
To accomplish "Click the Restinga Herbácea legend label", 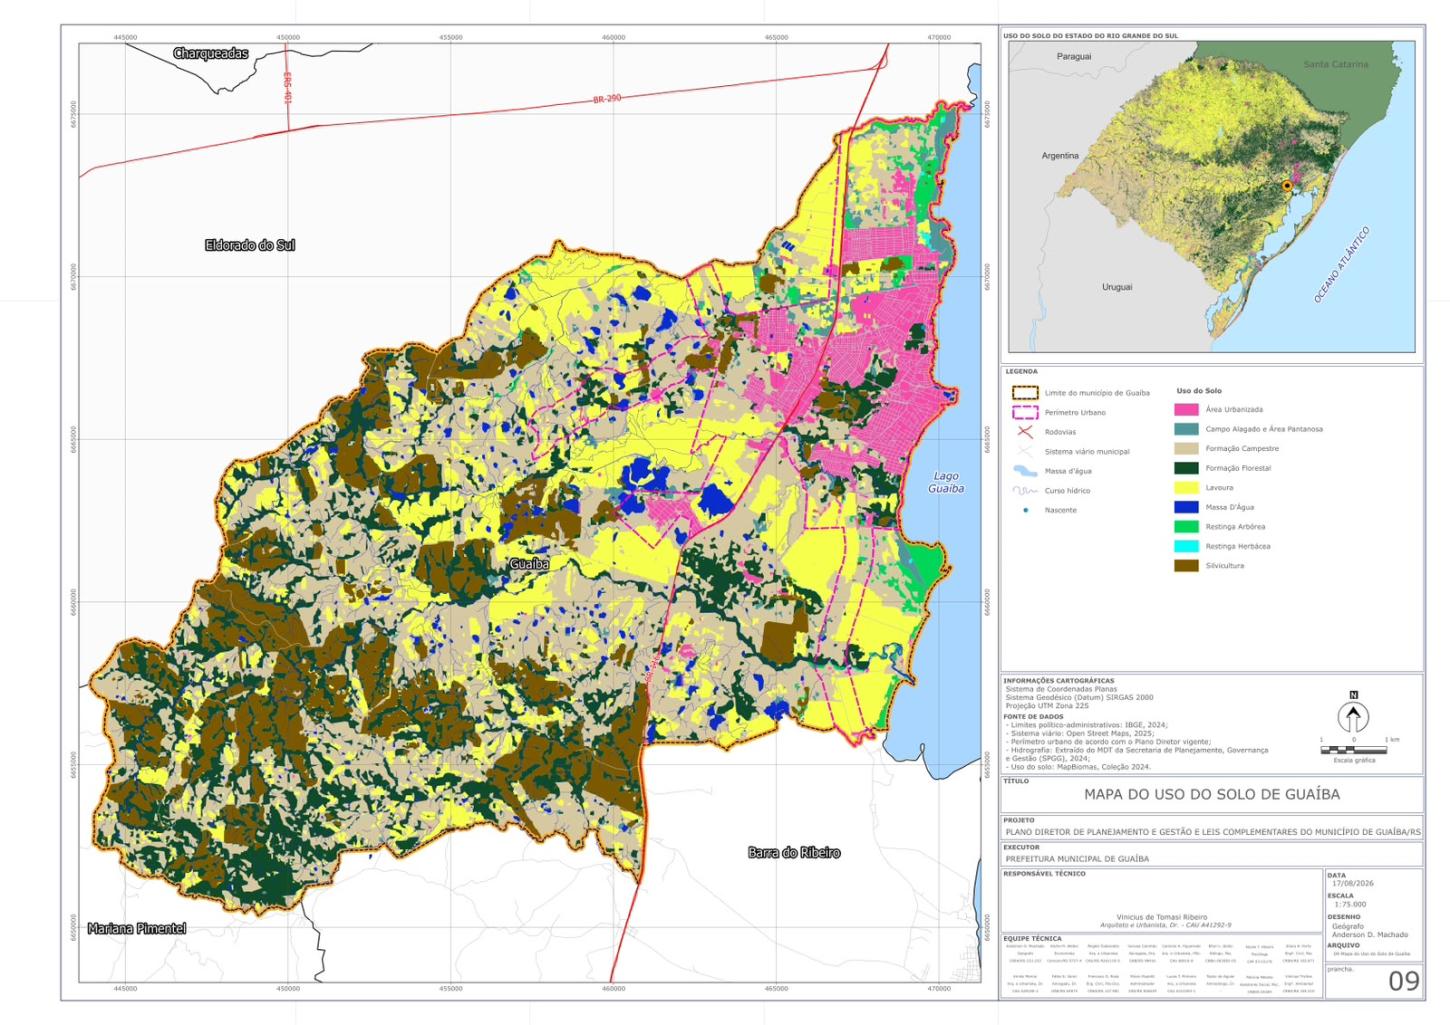I will click(1238, 546).
